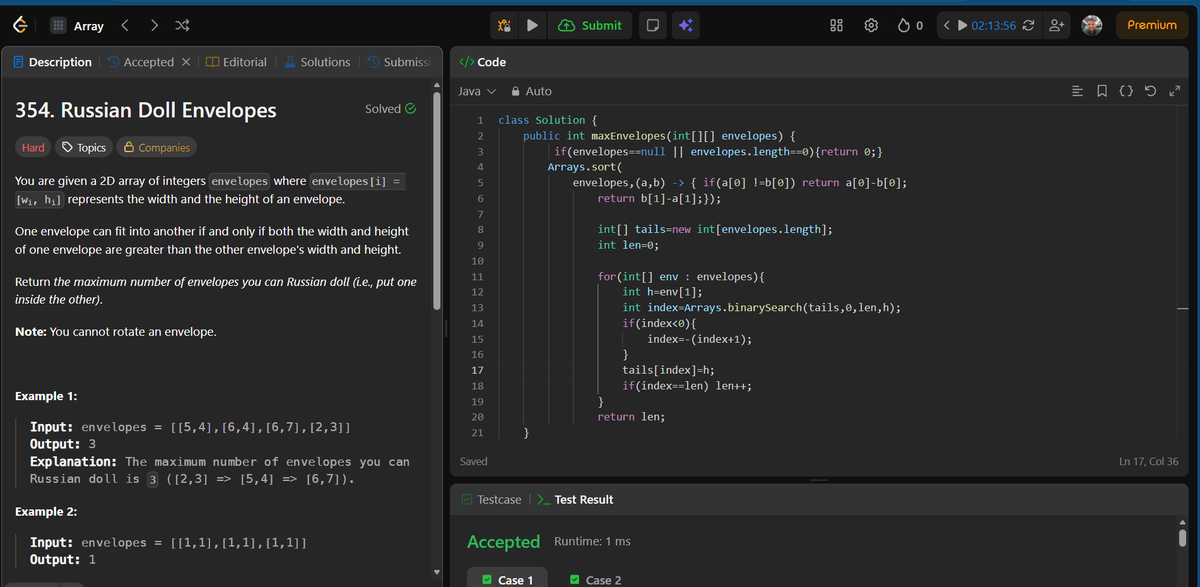Open the layout grid icon
The height and width of the screenshot is (587, 1200).
837,26
